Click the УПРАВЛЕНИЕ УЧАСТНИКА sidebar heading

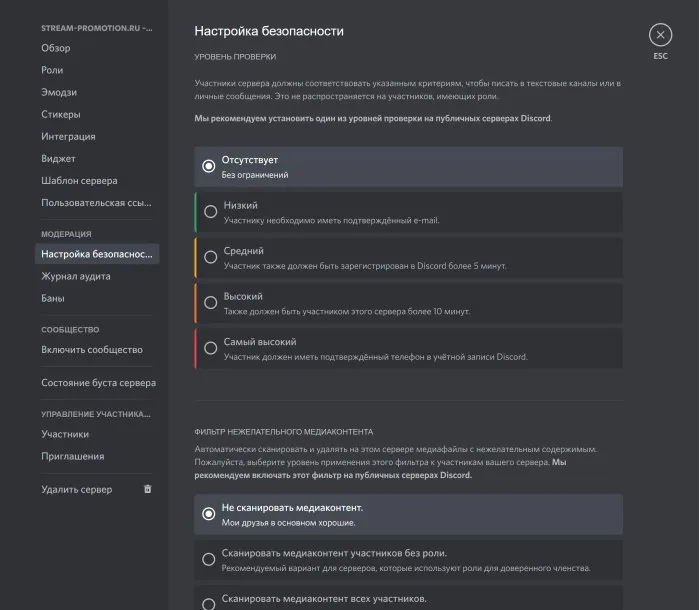96,414
